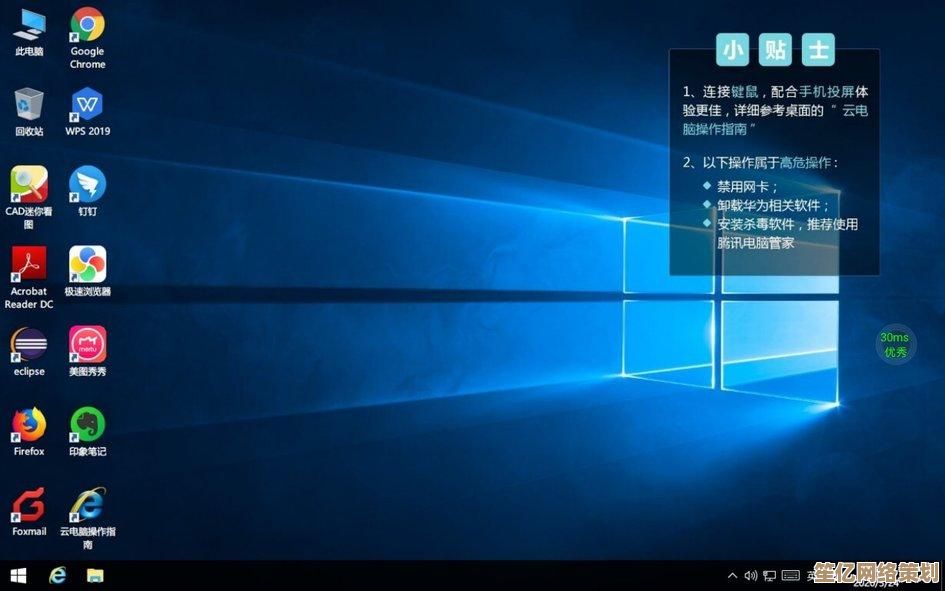Screen dimensions: 945x591
Task: Launch Internet Explorer from the taskbar
Action: (x=57, y=576)
